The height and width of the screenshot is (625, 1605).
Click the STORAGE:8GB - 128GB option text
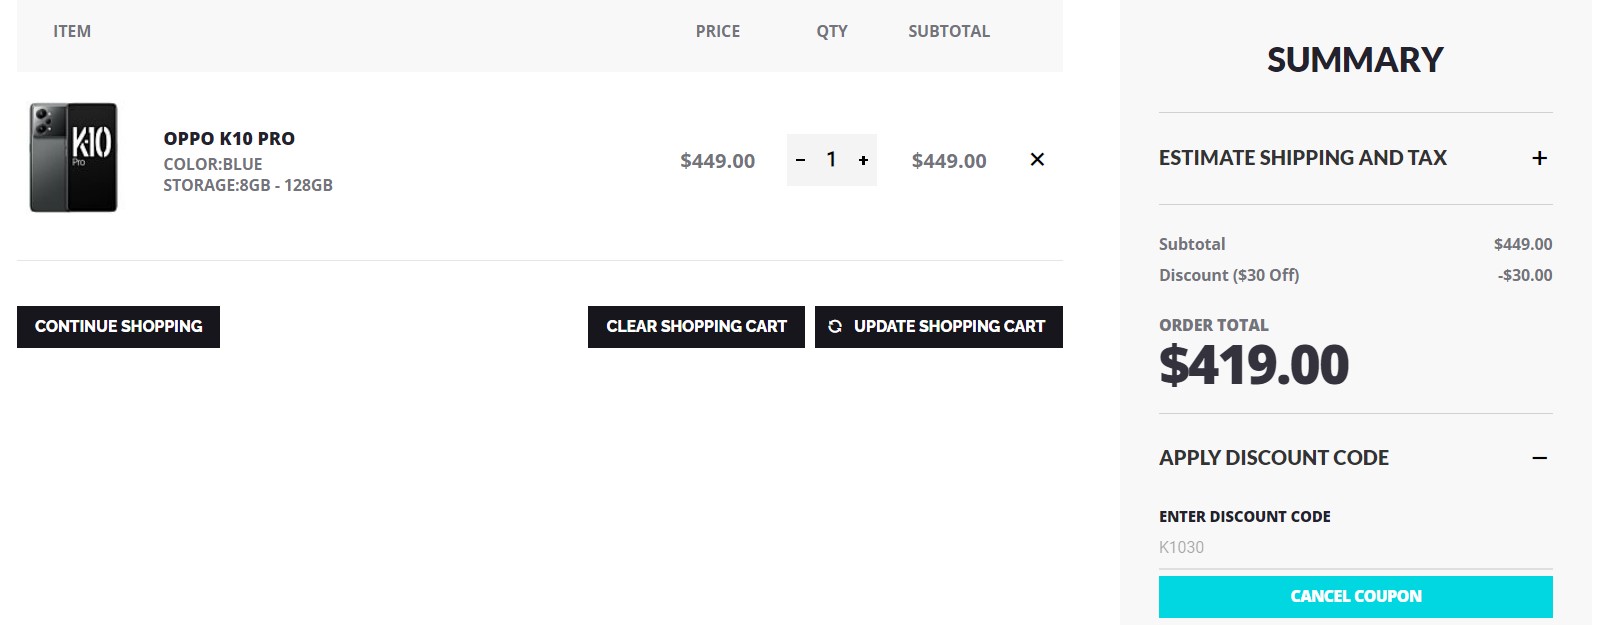(248, 185)
